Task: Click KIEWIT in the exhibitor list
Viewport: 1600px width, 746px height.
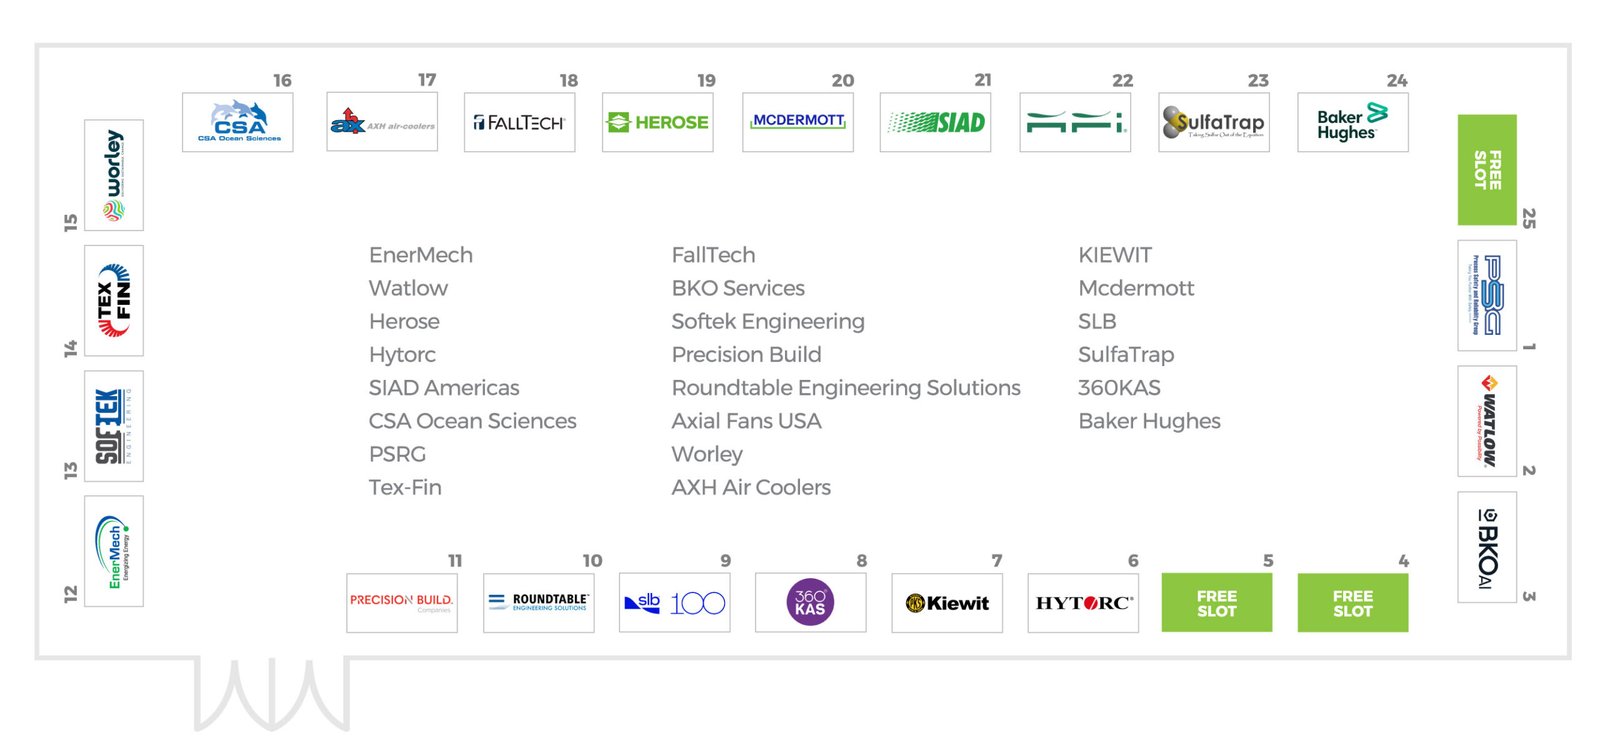Action: [x=1115, y=255]
